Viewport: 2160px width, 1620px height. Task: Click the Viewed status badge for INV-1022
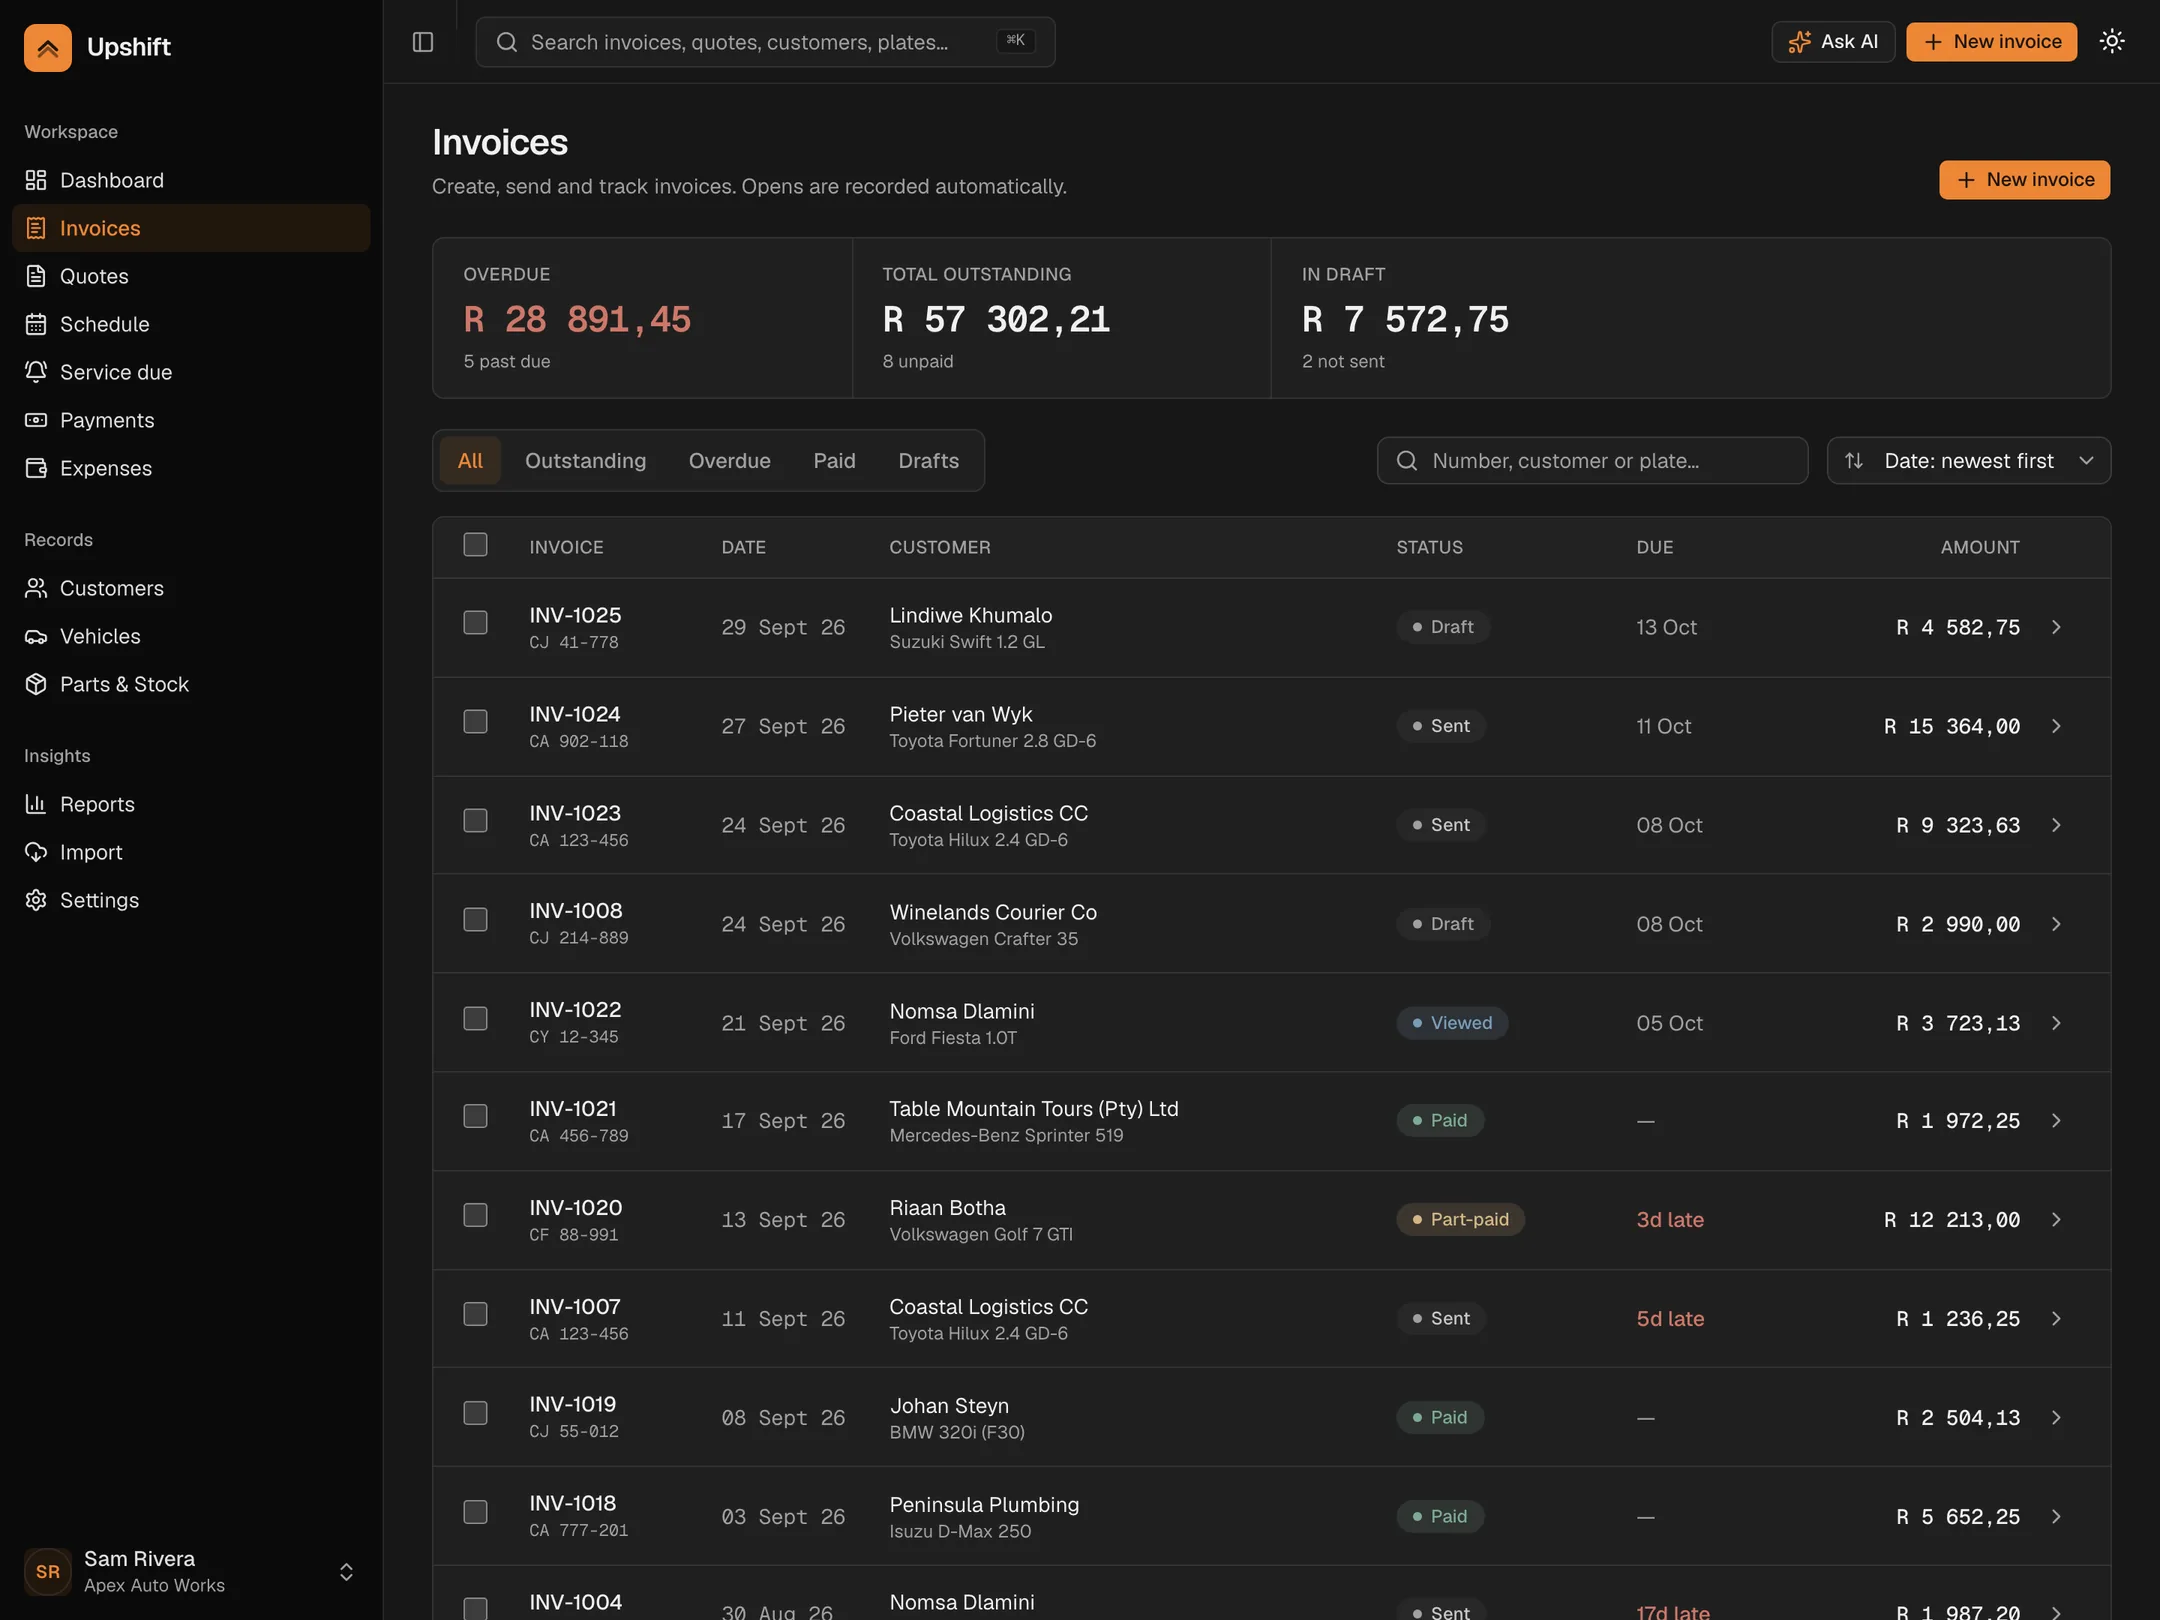1452,1023
